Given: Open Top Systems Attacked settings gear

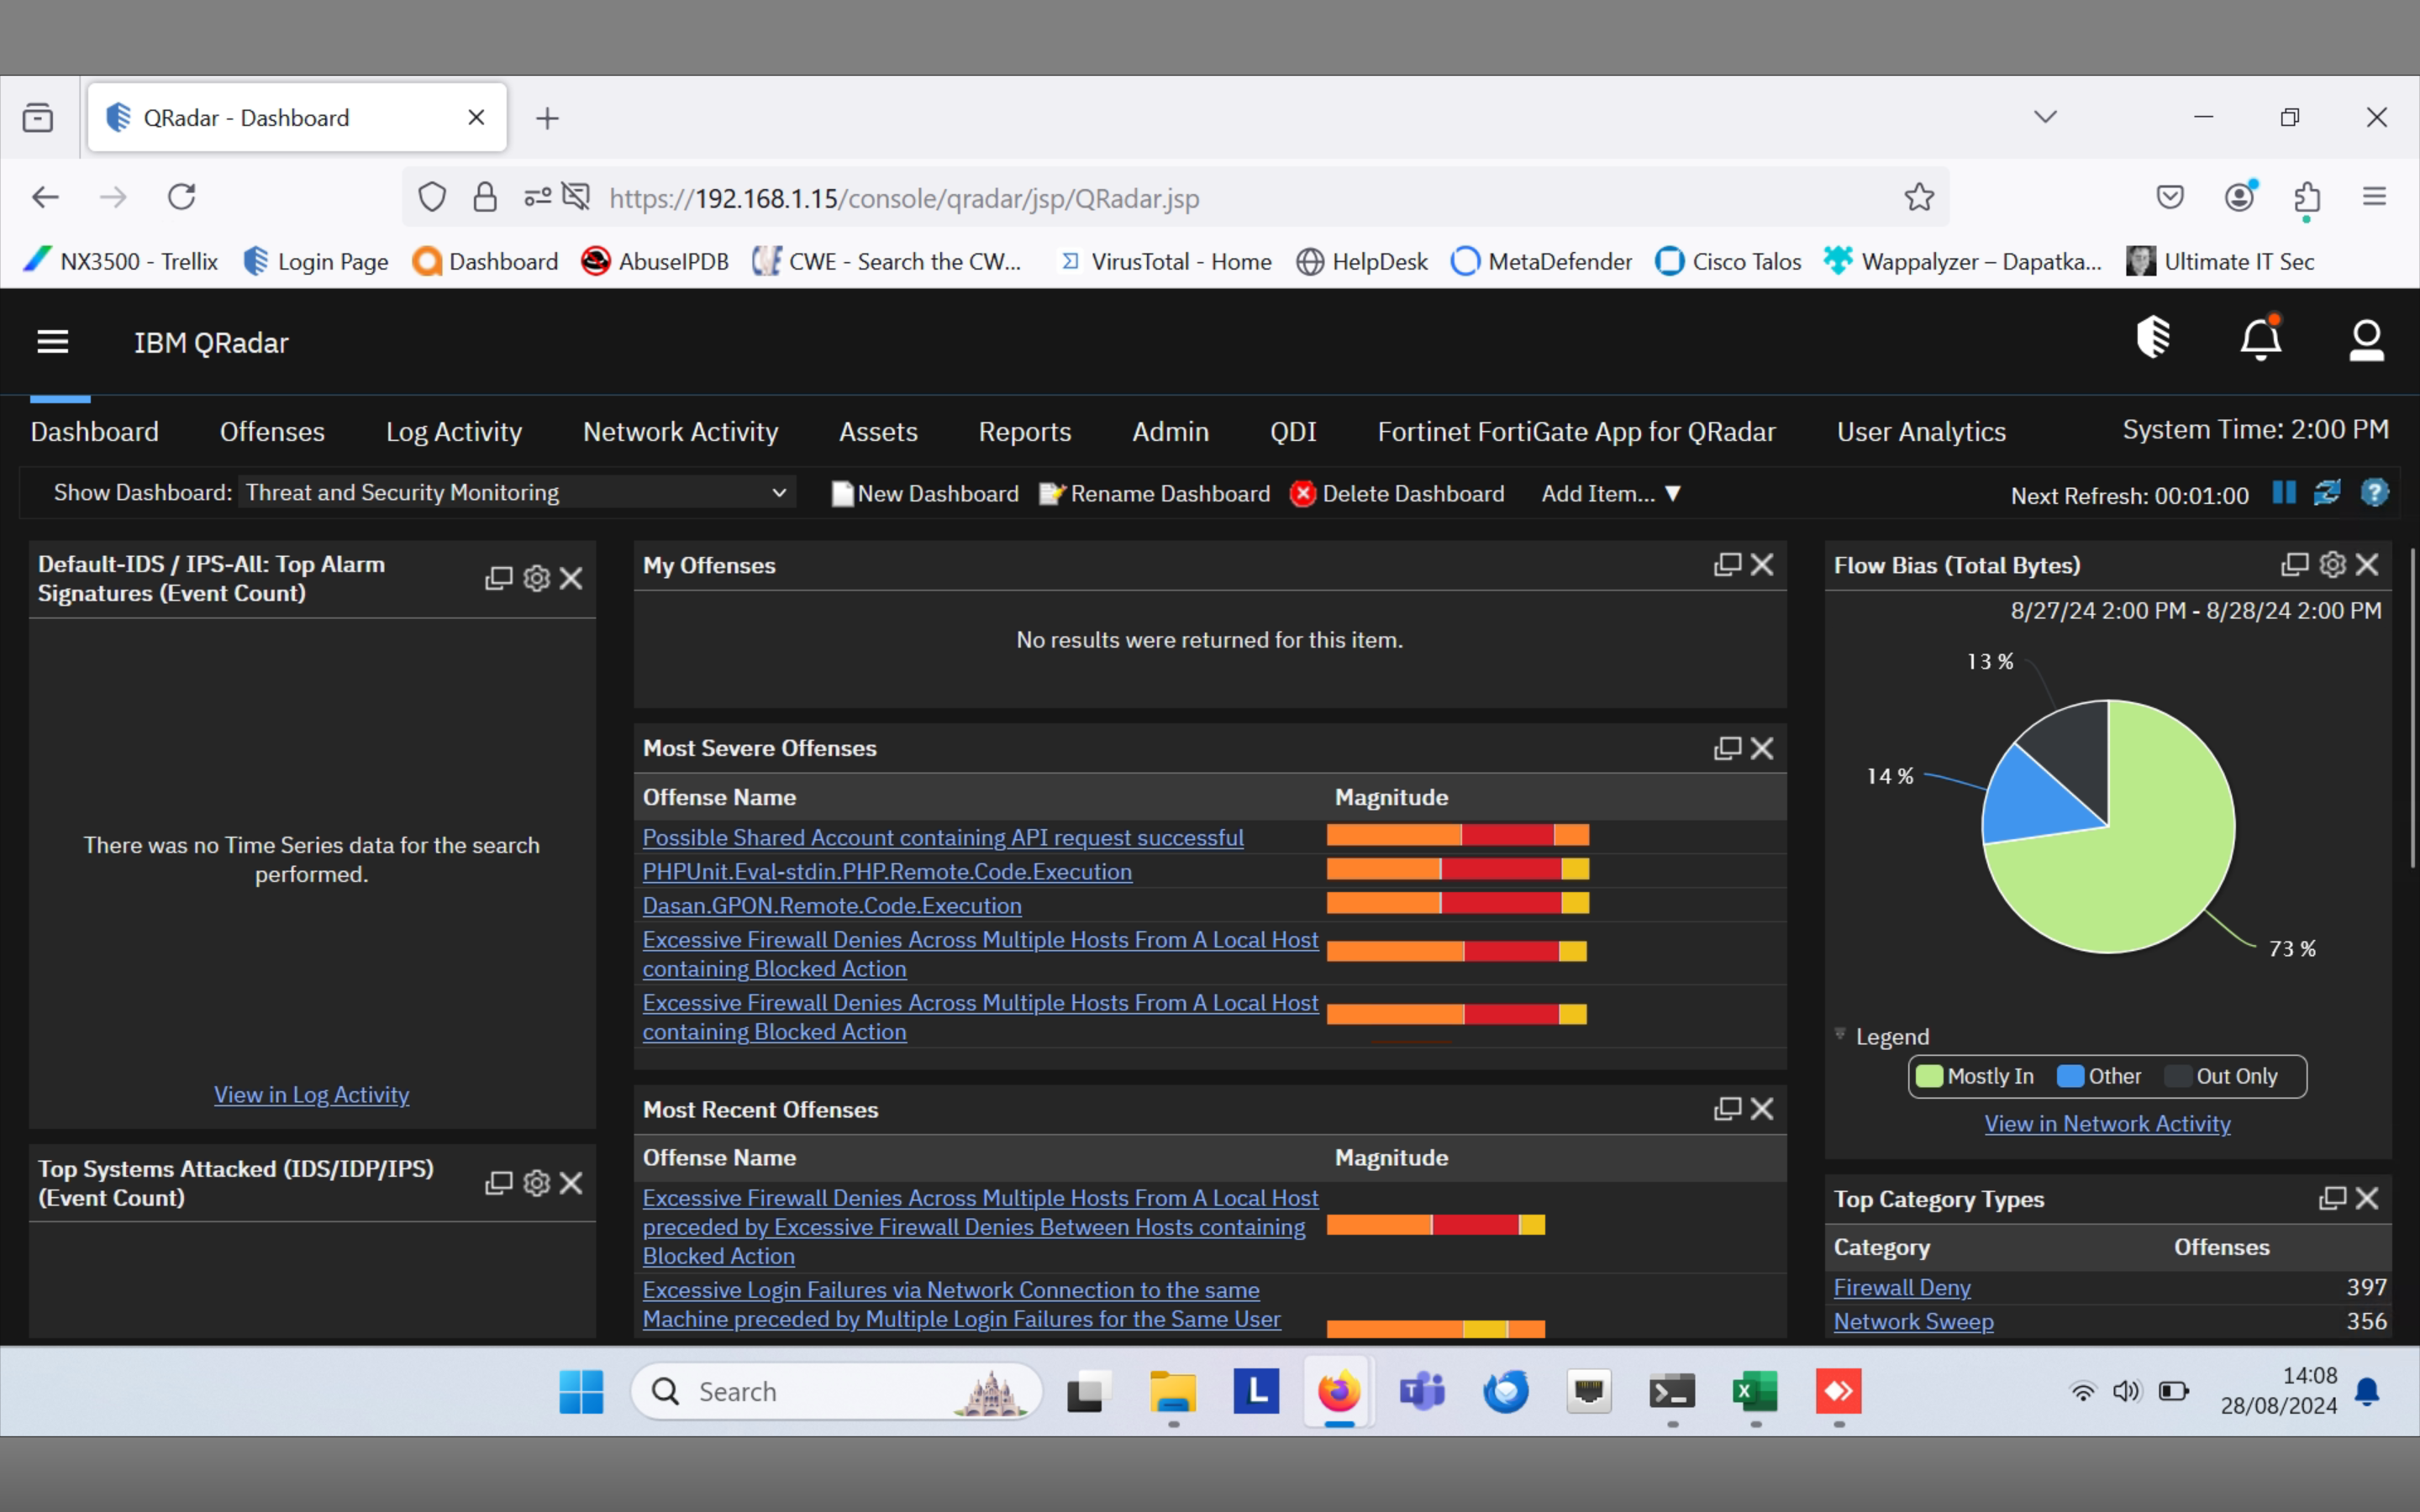Looking at the screenshot, I should tap(537, 1183).
